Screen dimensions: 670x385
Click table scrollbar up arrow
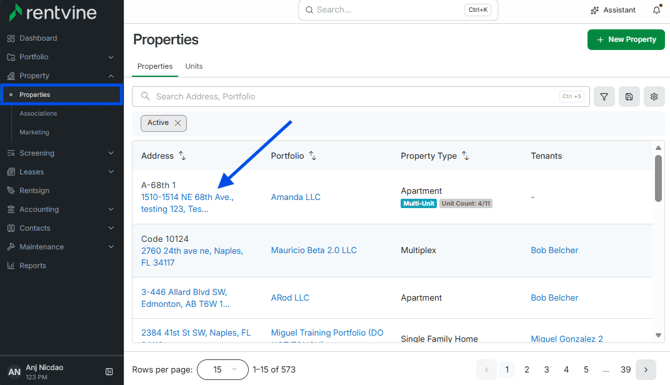658,148
